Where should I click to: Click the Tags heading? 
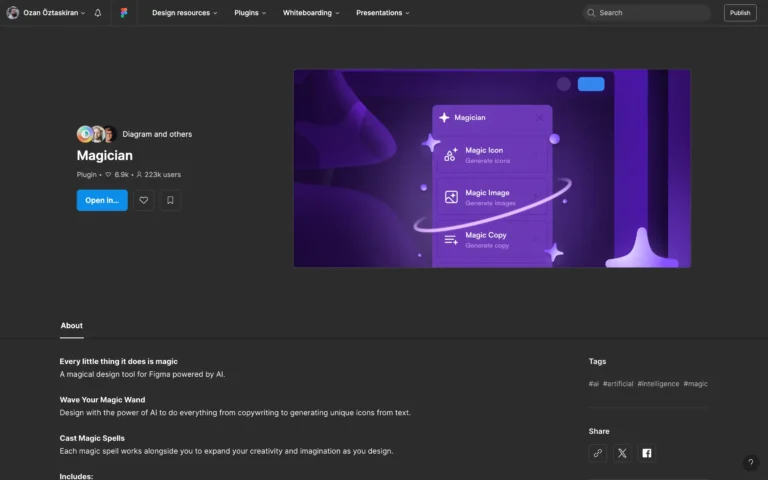[x=597, y=361]
